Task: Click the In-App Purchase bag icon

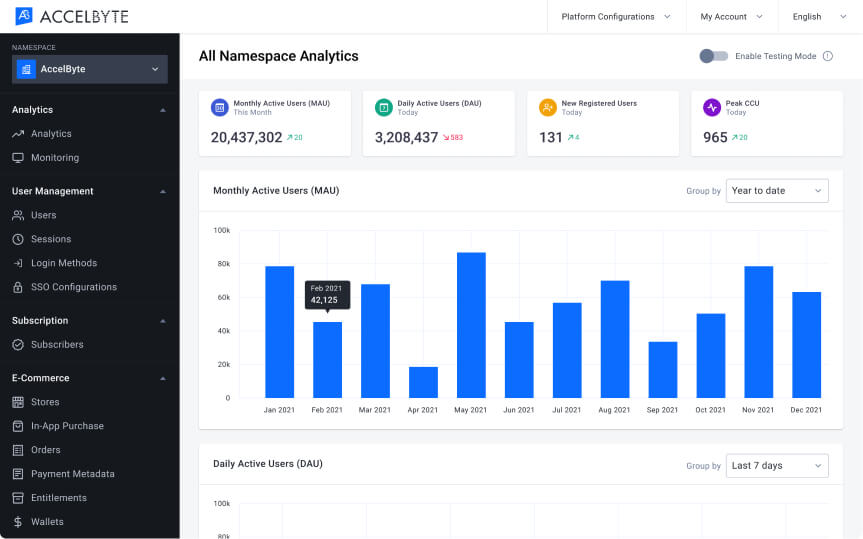Action: pos(18,426)
